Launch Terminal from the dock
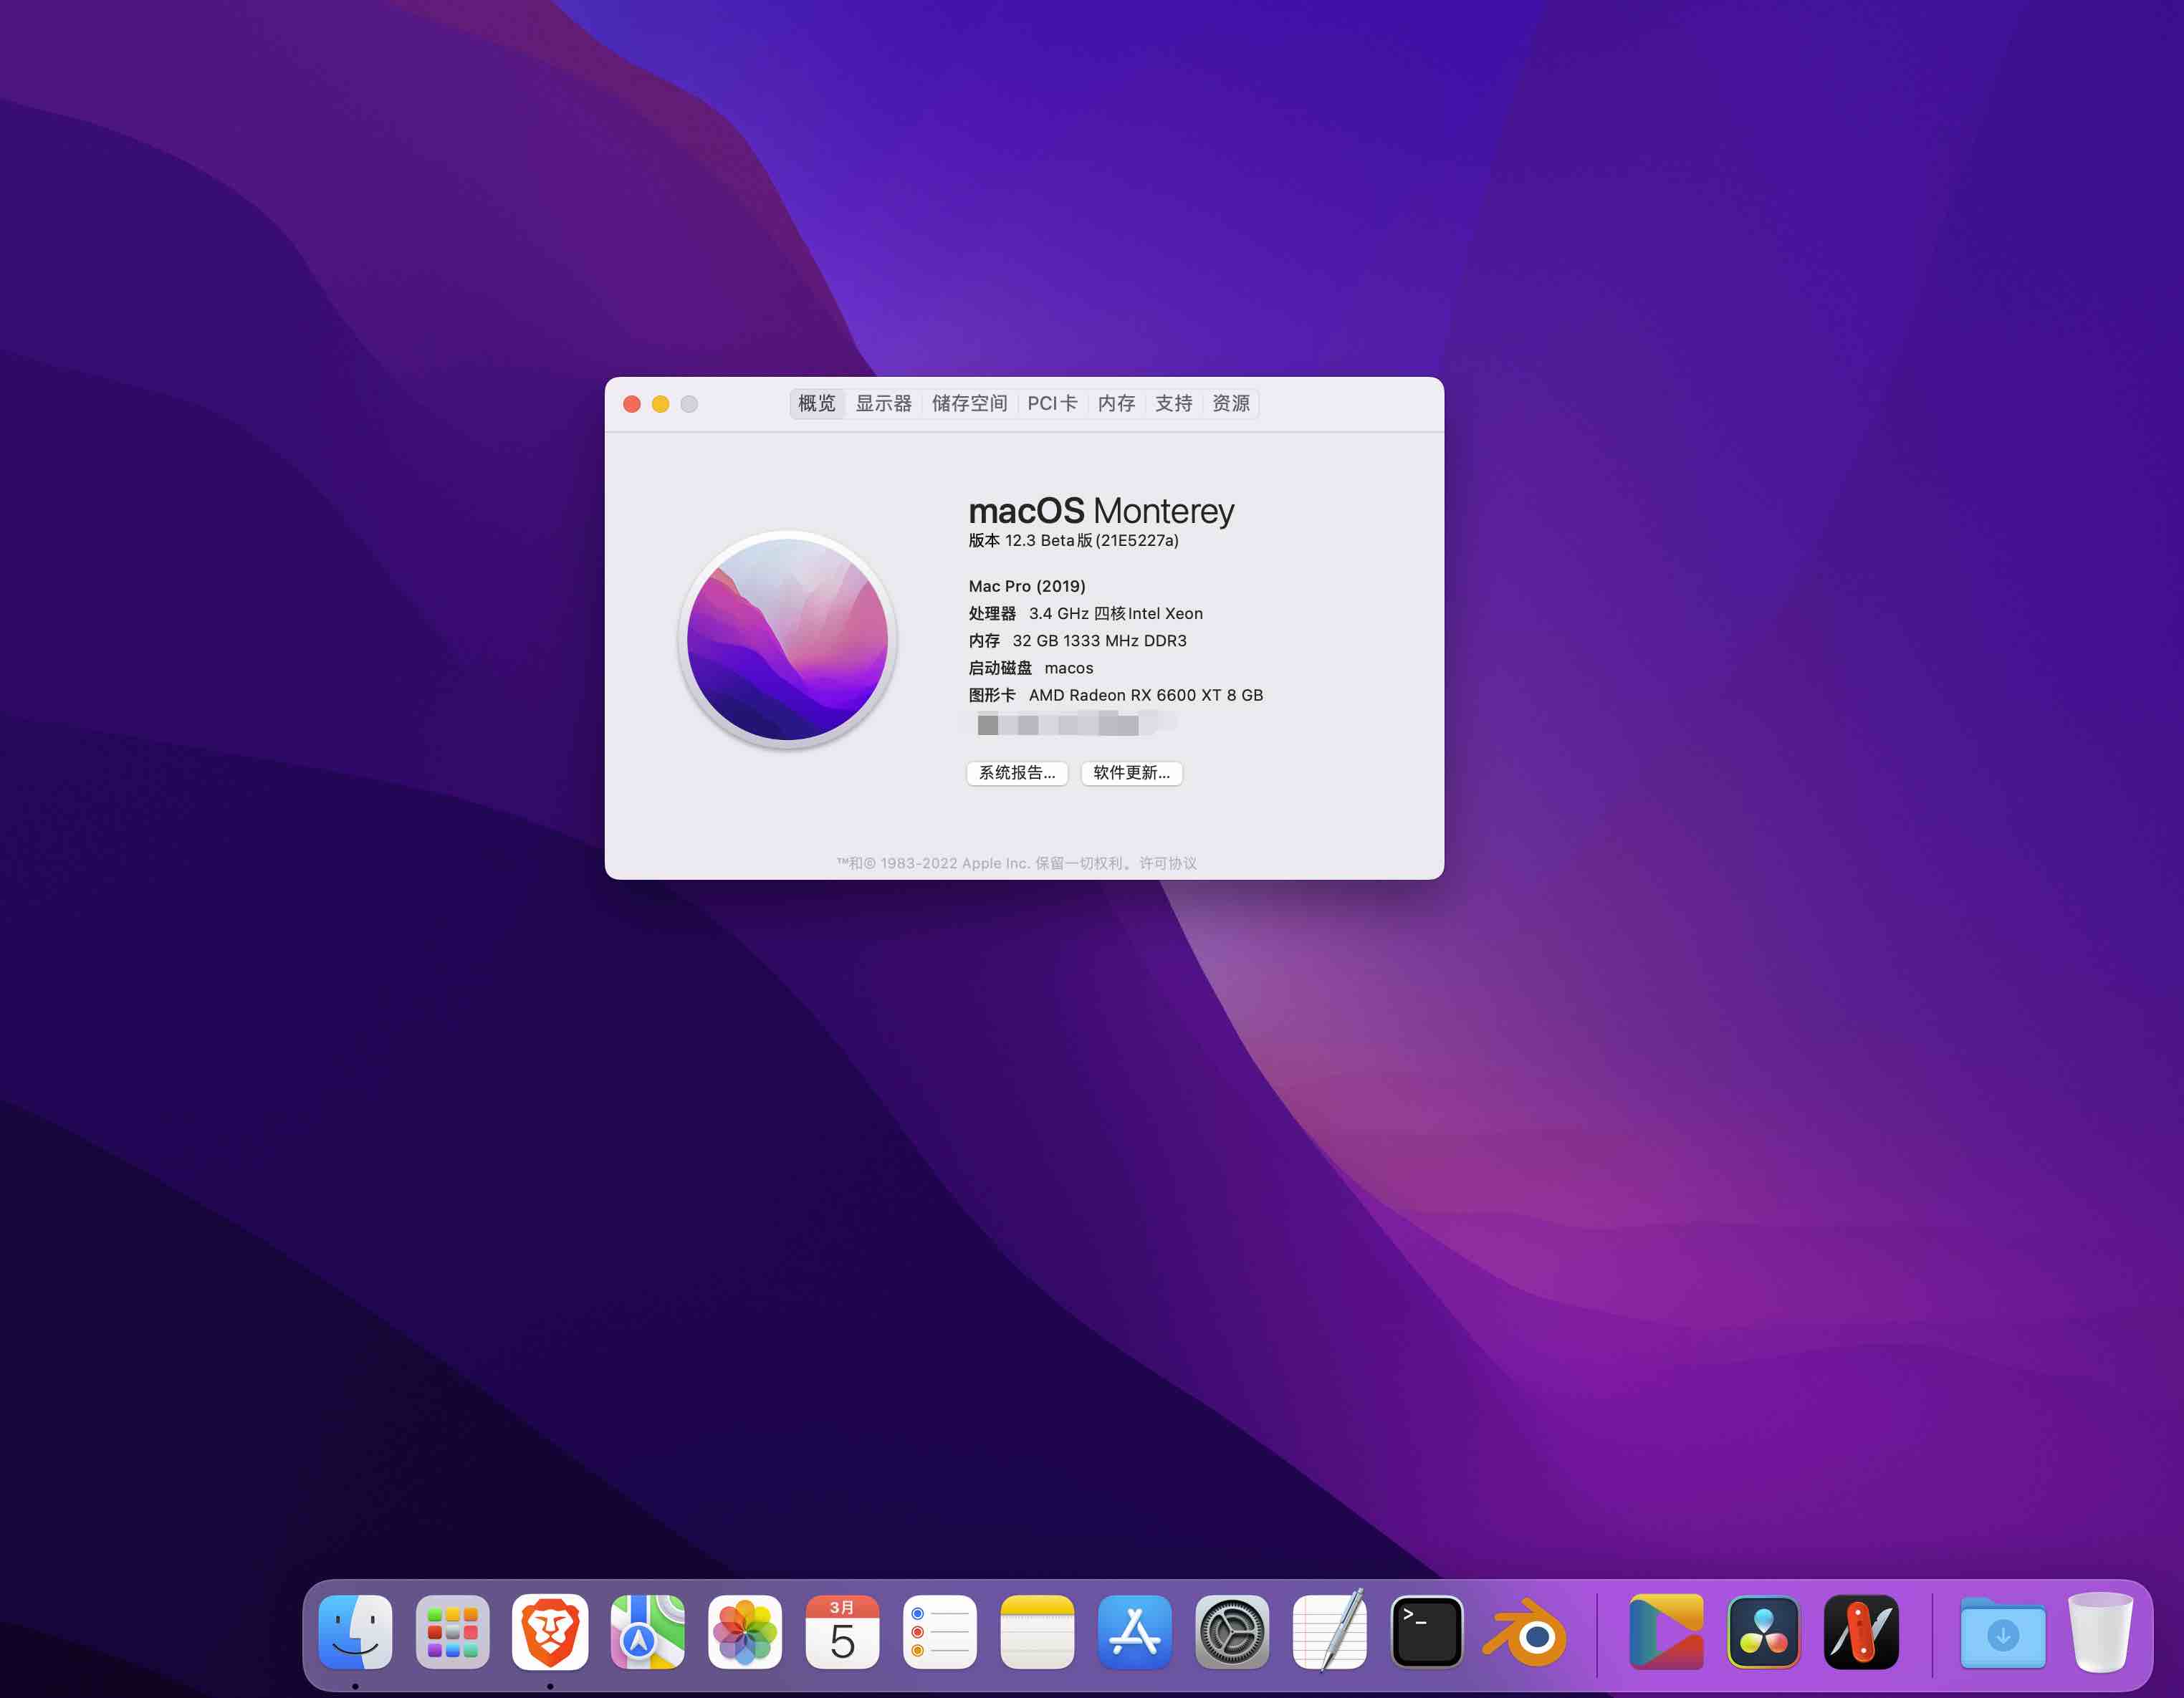The width and height of the screenshot is (2184, 1698). tap(1426, 1632)
